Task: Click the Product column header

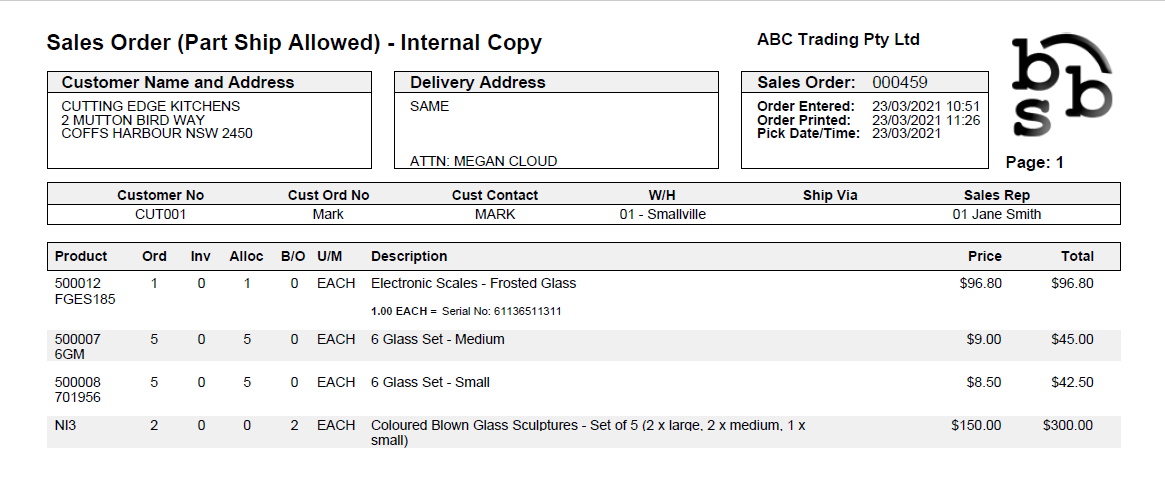Action: (x=81, y=256)
